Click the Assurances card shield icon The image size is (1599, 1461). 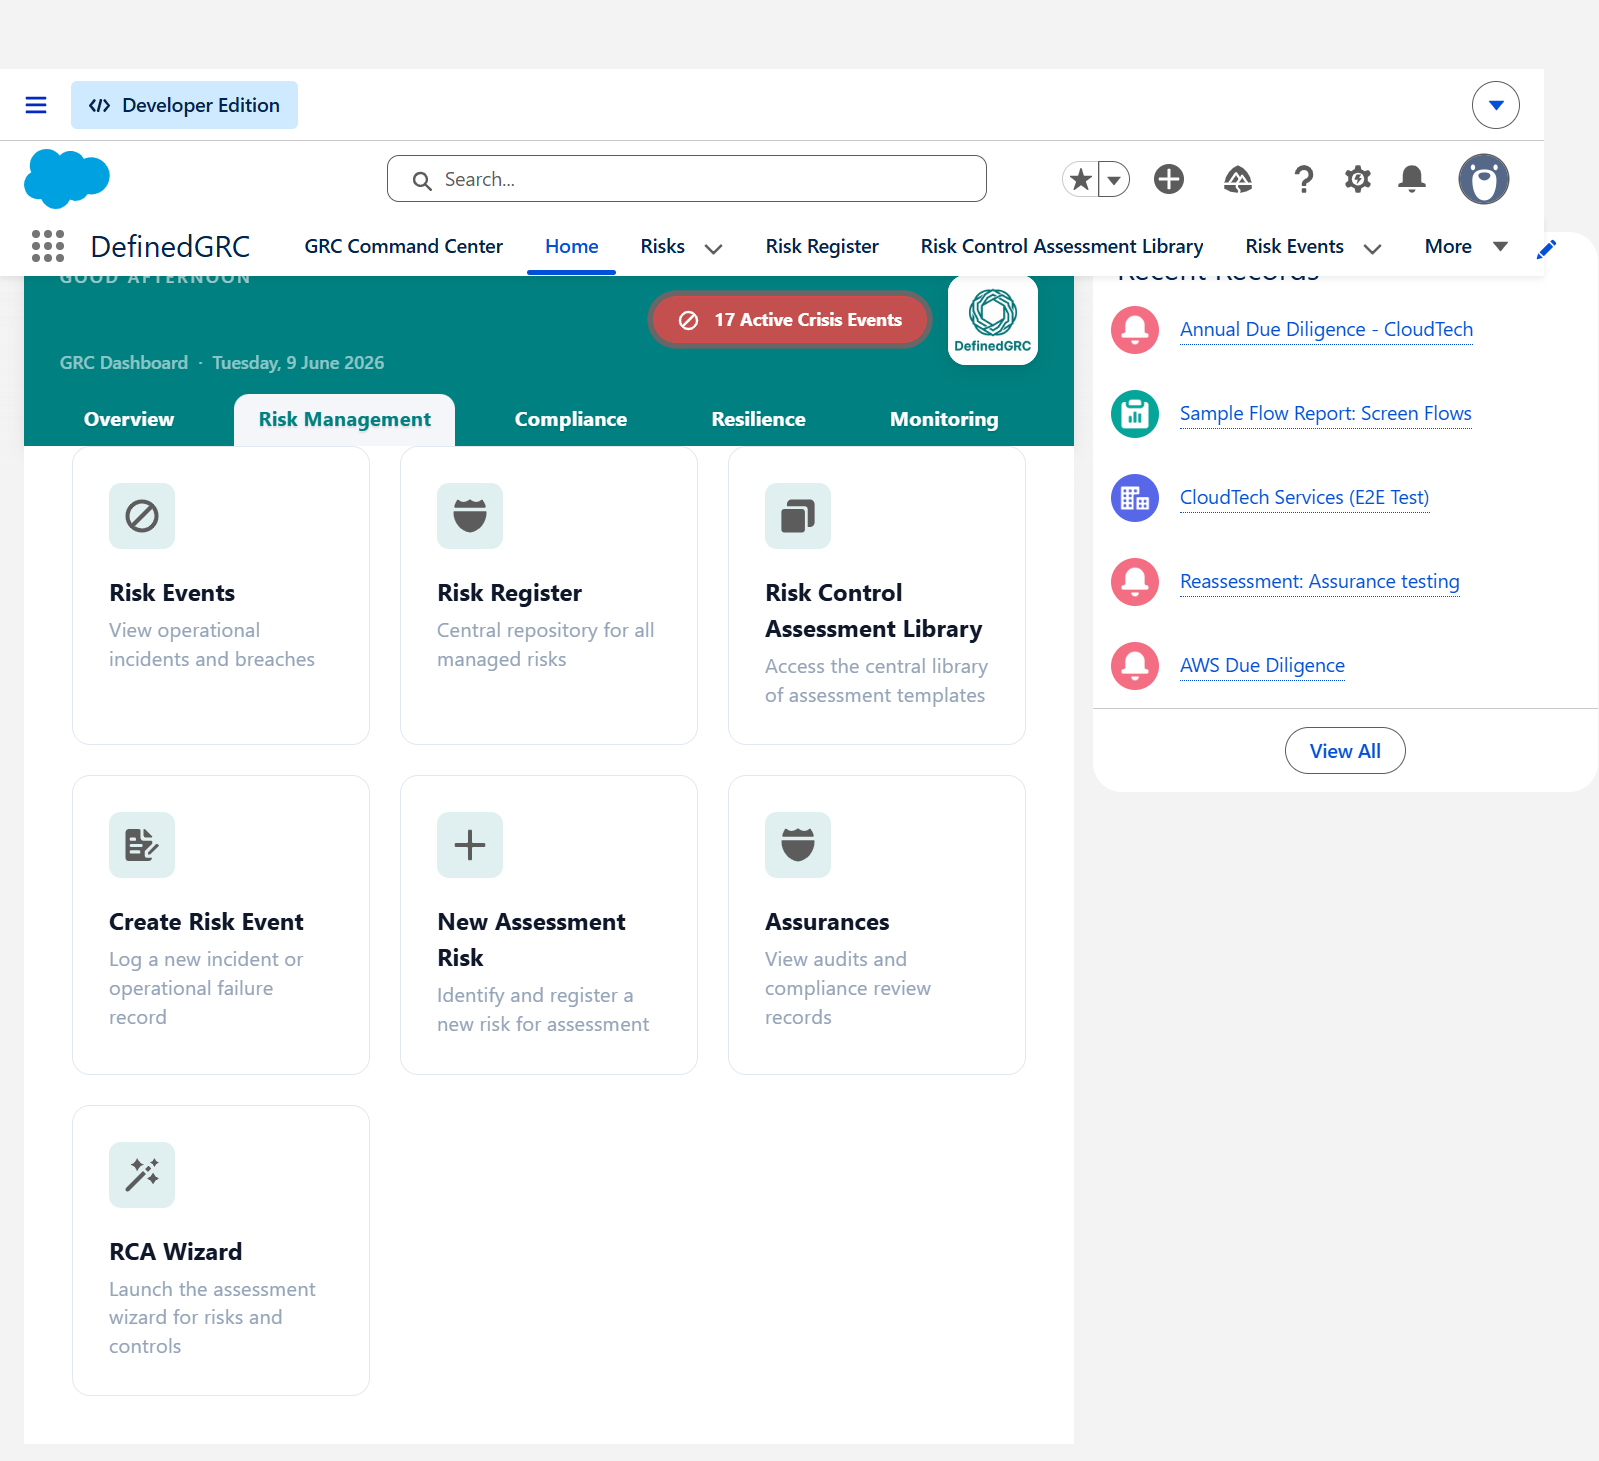pos(798,845)
